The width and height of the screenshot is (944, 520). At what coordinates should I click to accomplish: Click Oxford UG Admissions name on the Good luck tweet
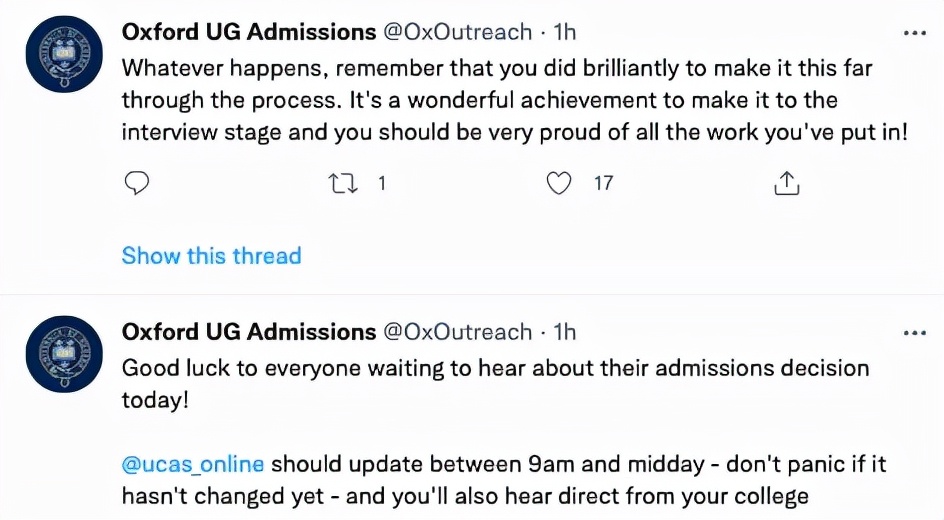point(248,331)
